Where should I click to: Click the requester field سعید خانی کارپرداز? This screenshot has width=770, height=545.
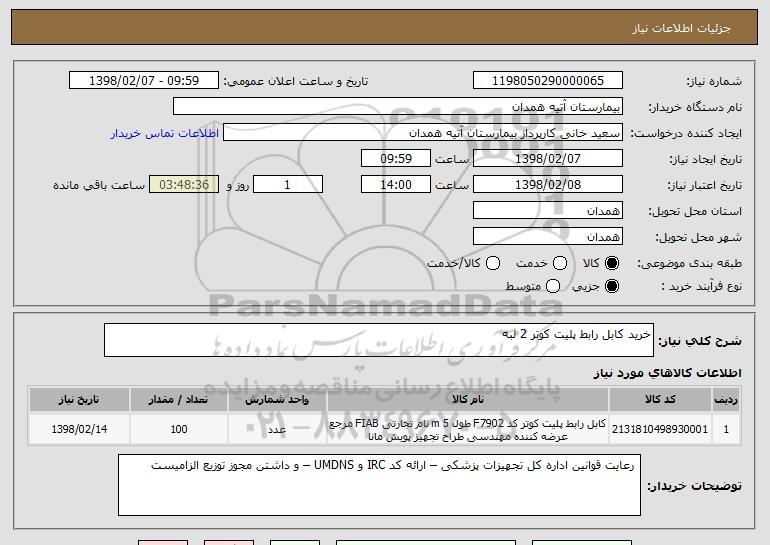click(423, 133)
